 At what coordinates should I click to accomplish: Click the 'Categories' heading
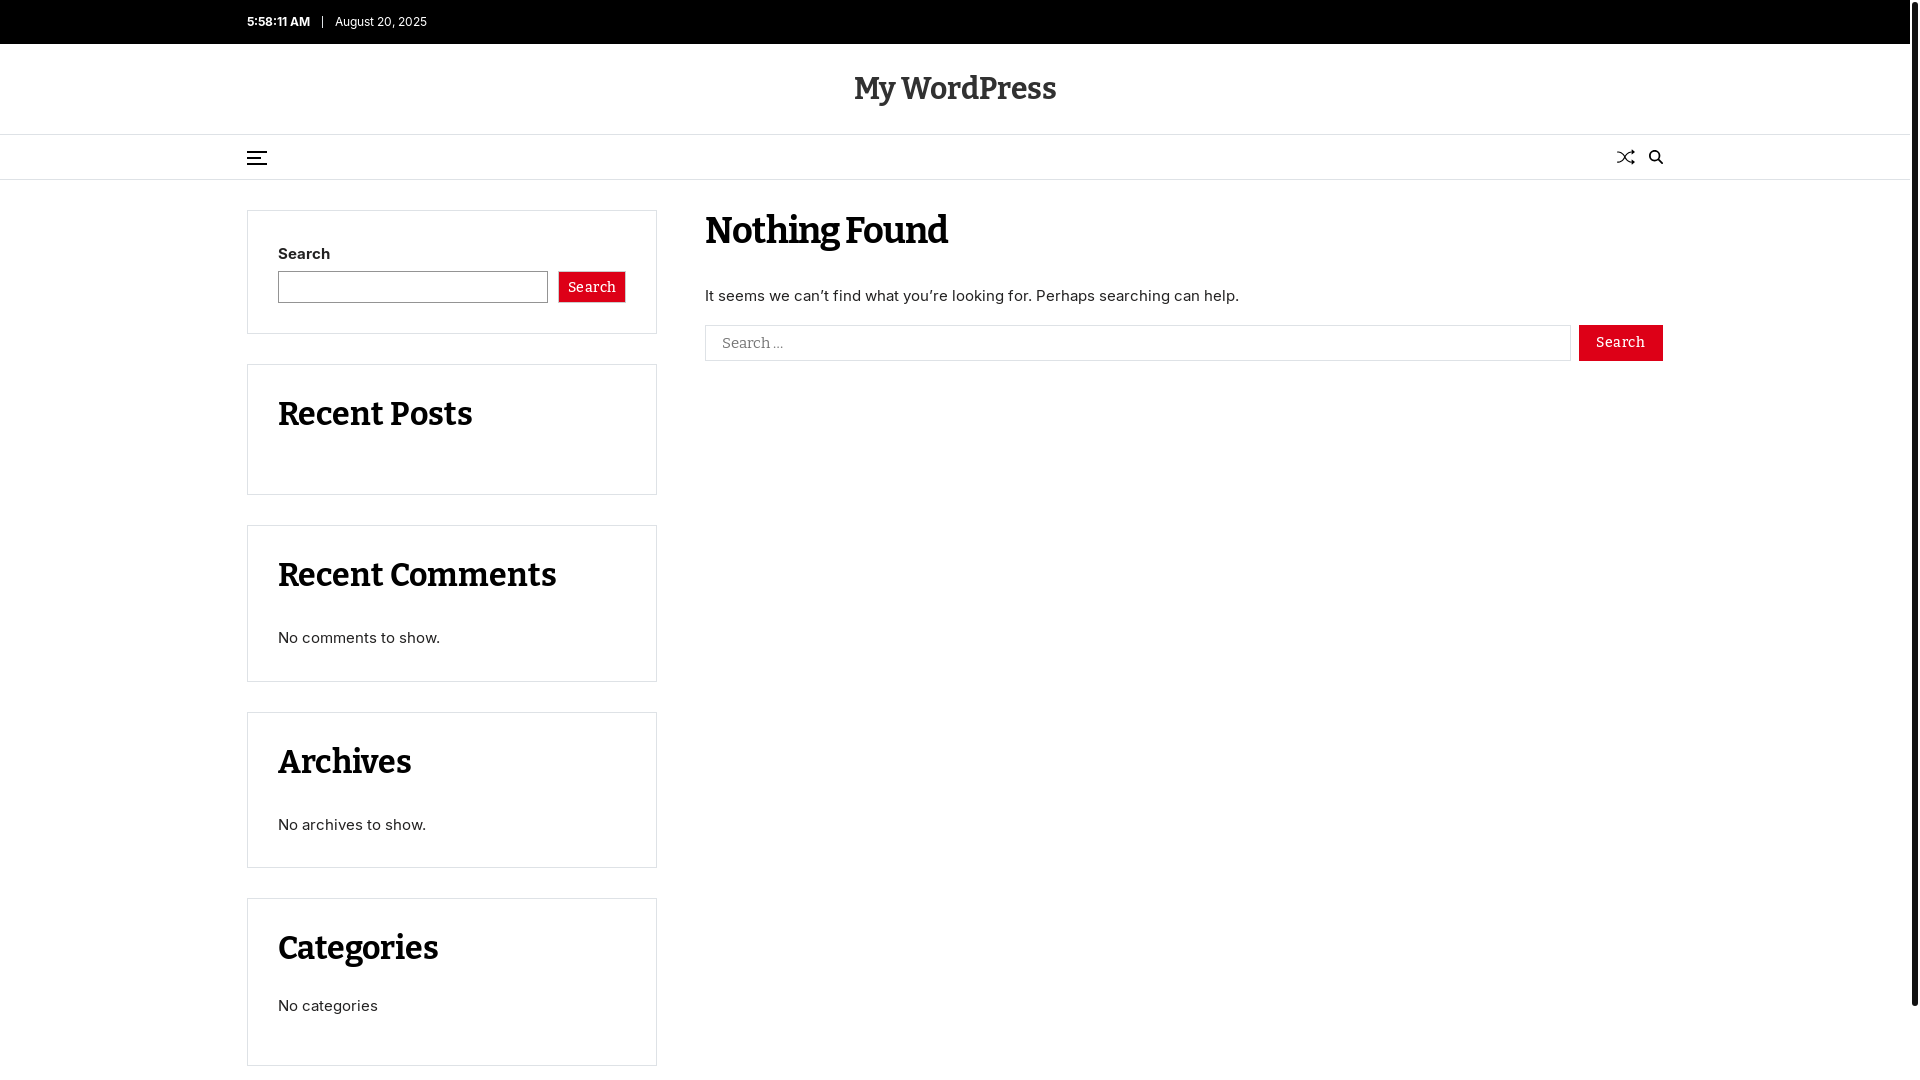[358, 948]
